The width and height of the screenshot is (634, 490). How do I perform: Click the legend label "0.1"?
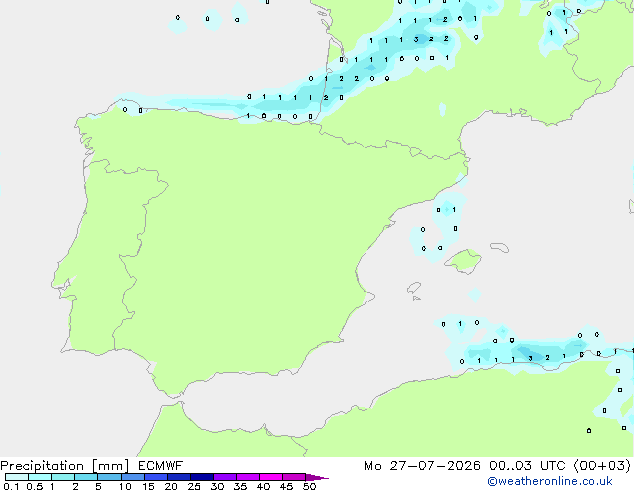(11, 486)
